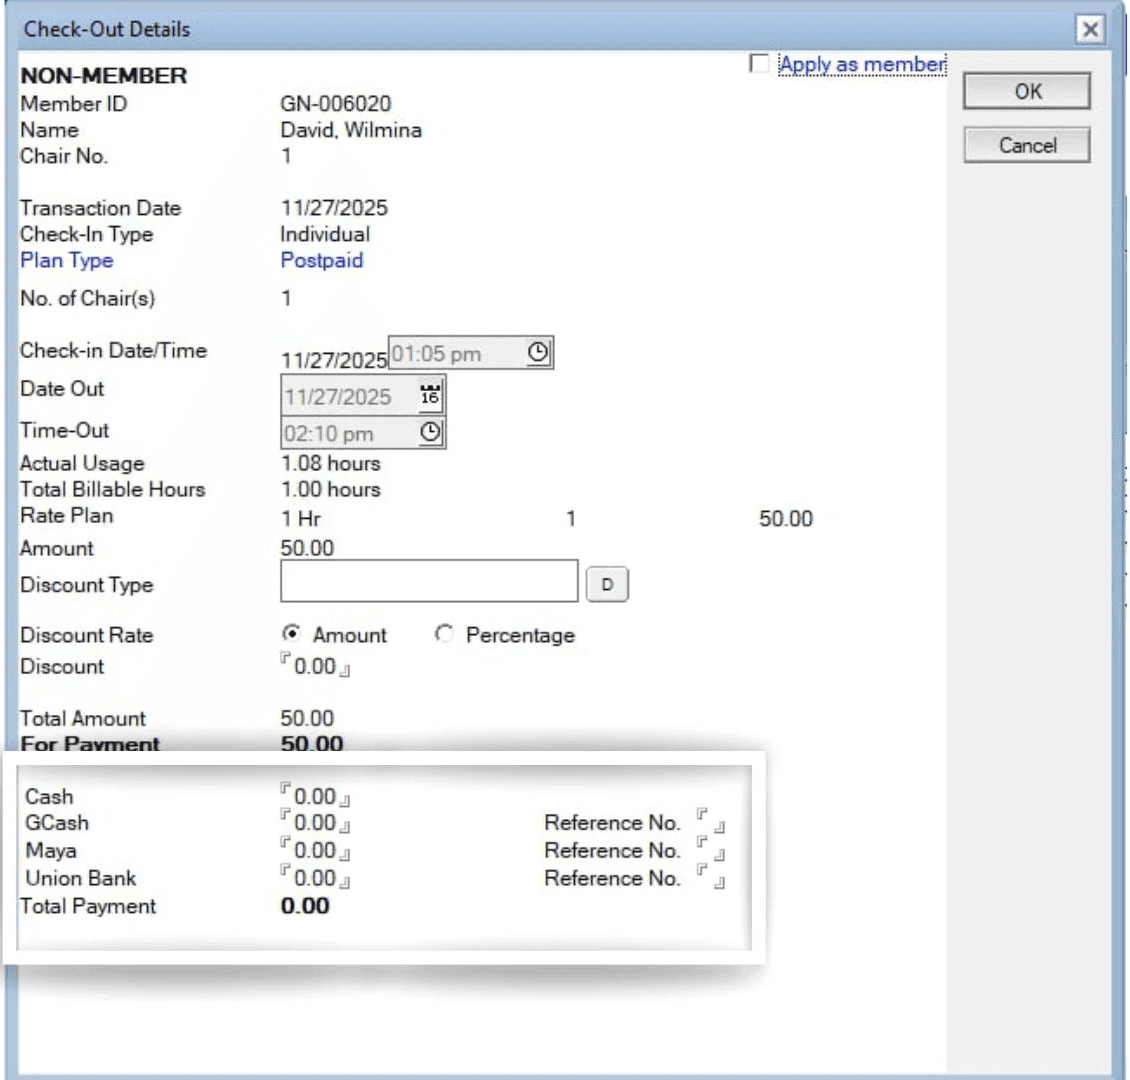Click the GCash Reference No. field
1130x1080 pixels.
(711, 821)
